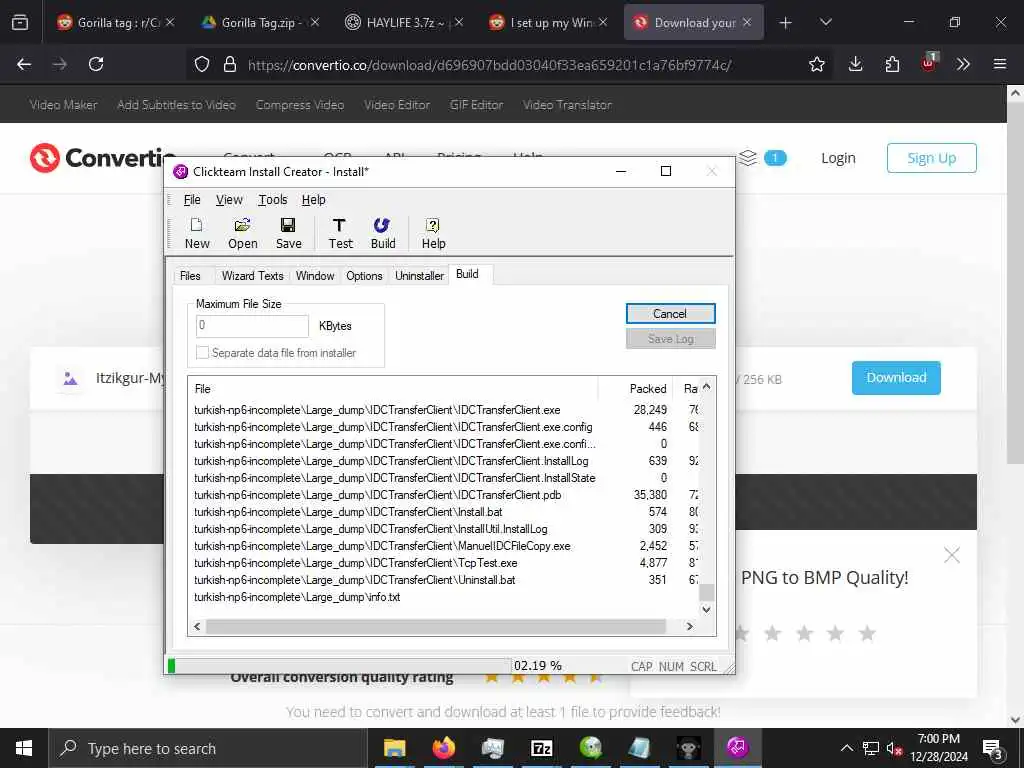This screenshot has width=1024, height=768.
Task: Click the build list scroll down arrow
Action: coord(707,609)
